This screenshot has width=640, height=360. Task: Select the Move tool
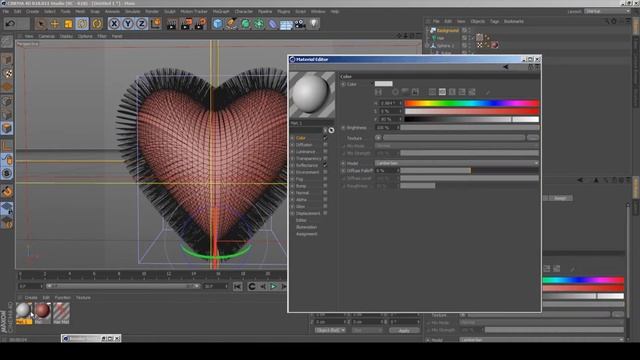[x=54, y=24]
